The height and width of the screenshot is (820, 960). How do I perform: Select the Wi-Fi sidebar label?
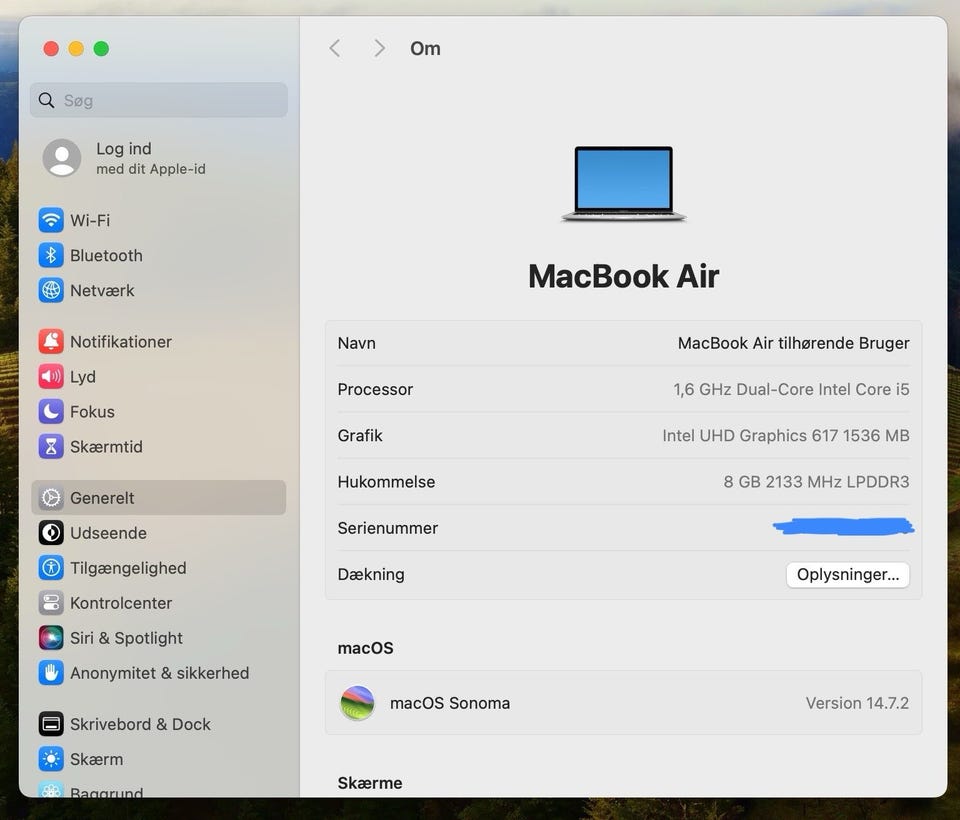(90, 220)
